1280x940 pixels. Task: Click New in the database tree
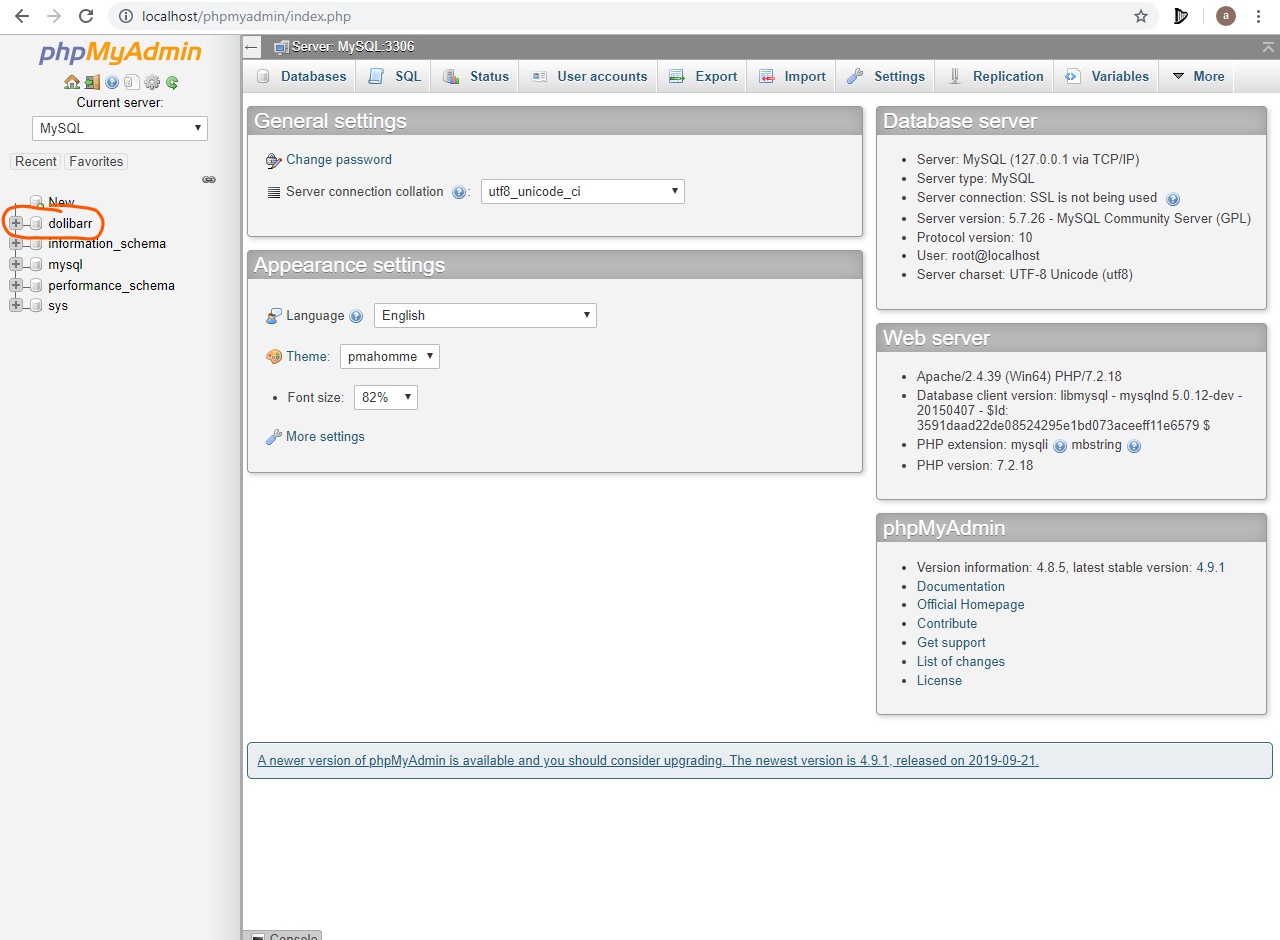pos(61,202)
